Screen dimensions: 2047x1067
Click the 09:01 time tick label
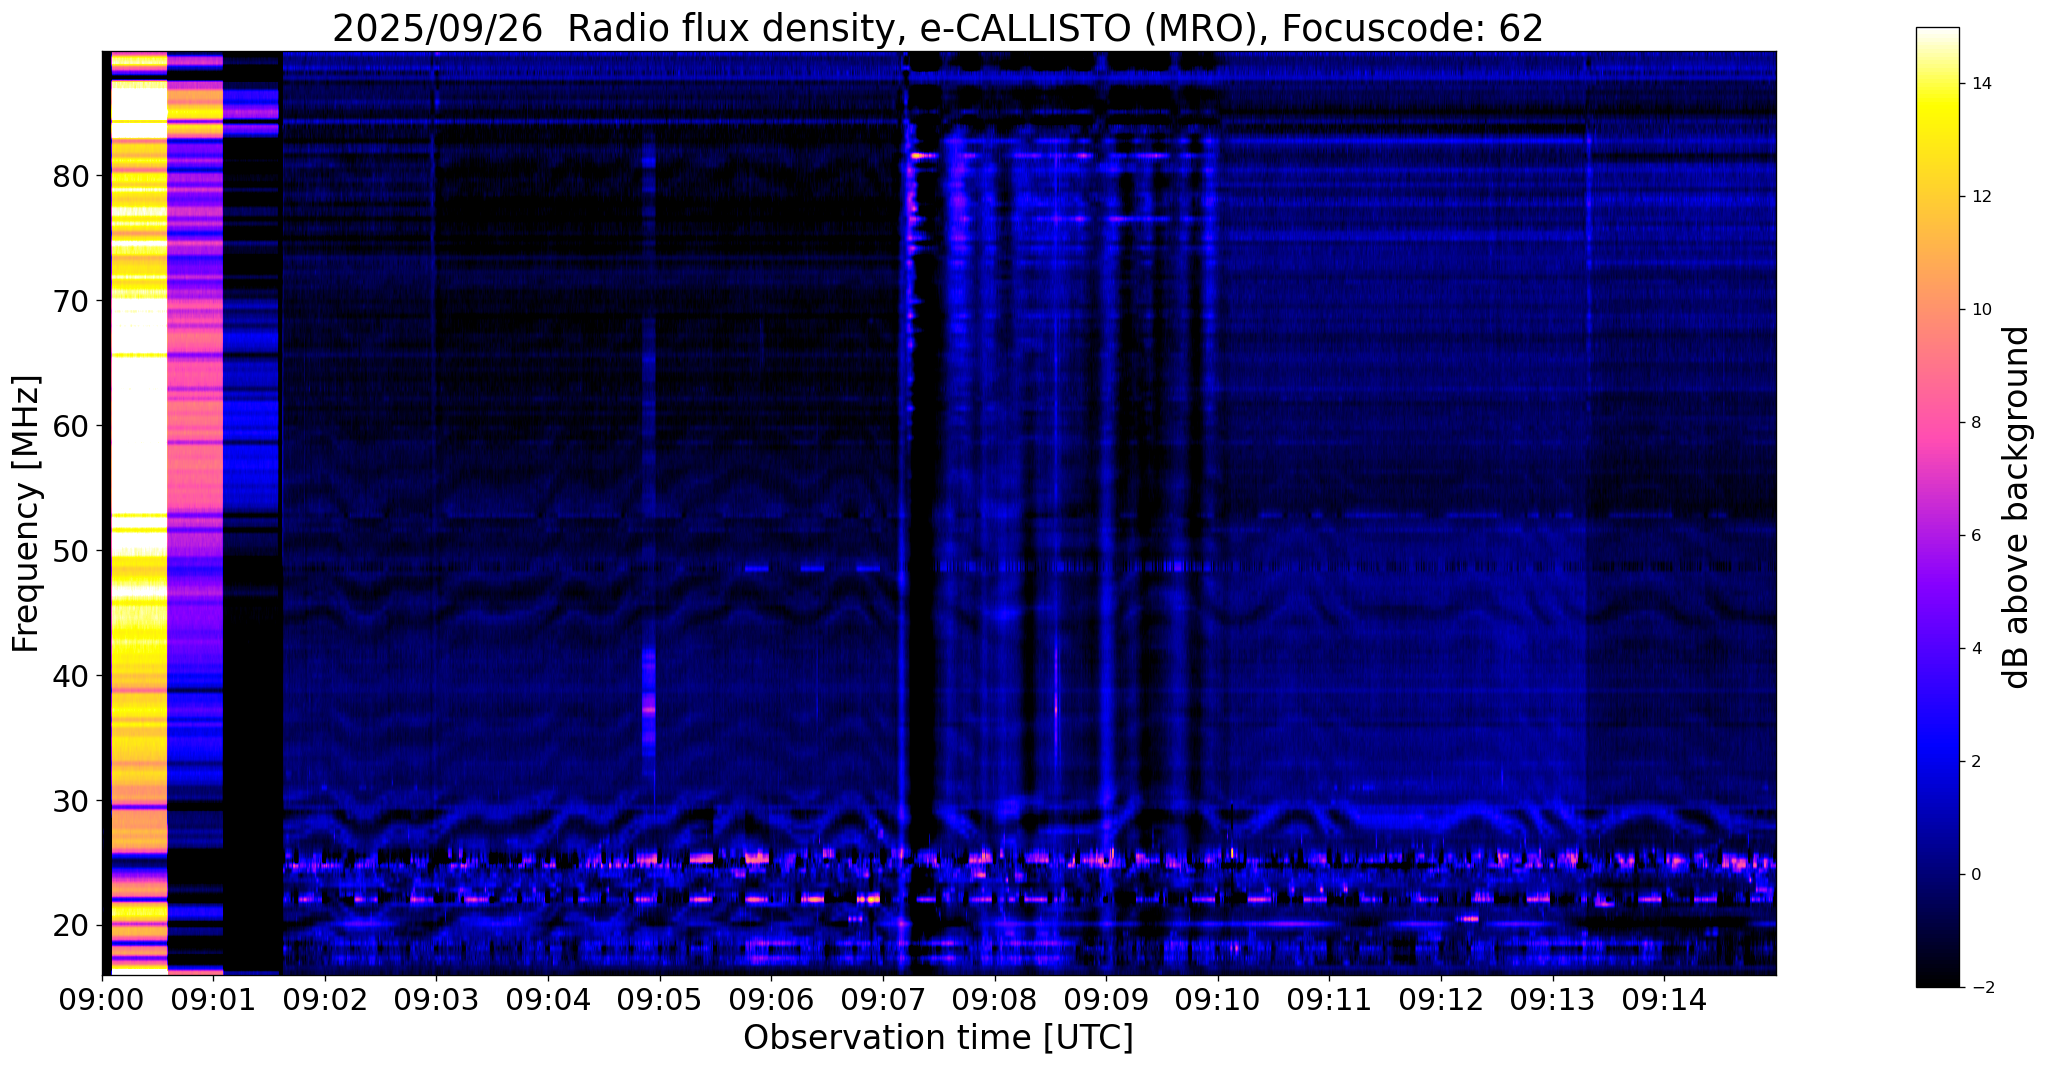click(x=213, y=999)
